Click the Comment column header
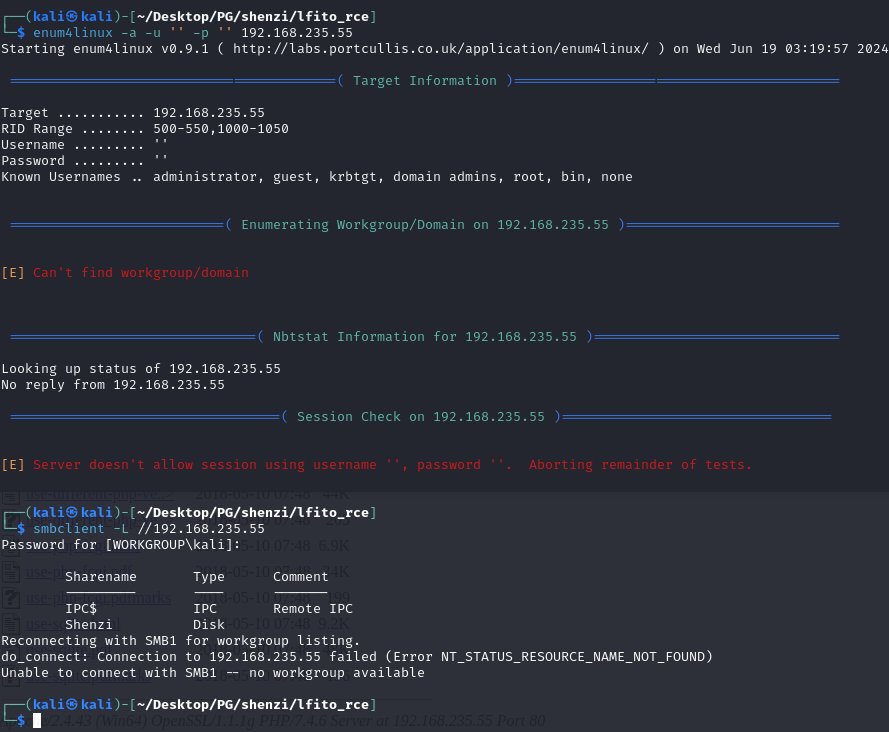889x732 pixels. click(300, 576)
